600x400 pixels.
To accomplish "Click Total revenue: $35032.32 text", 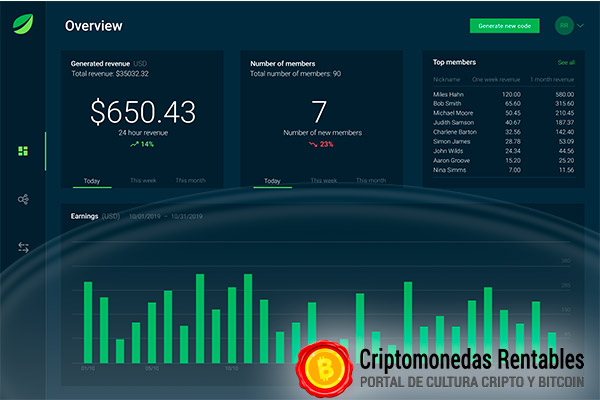I will 110,73.
